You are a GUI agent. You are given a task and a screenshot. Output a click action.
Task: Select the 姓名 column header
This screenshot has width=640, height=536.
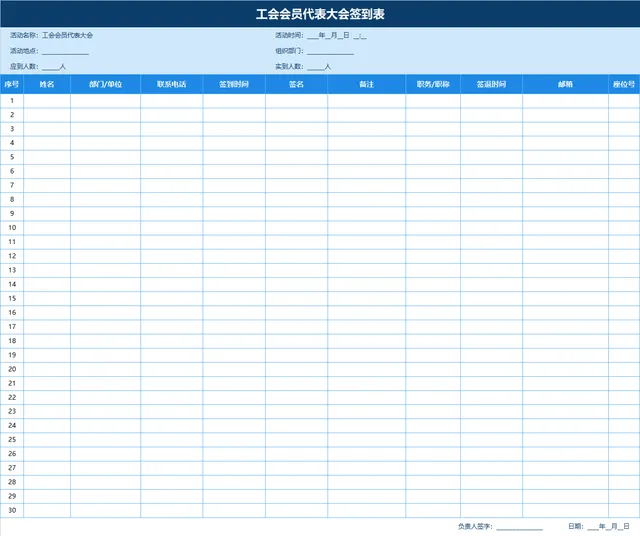point(47,85)
